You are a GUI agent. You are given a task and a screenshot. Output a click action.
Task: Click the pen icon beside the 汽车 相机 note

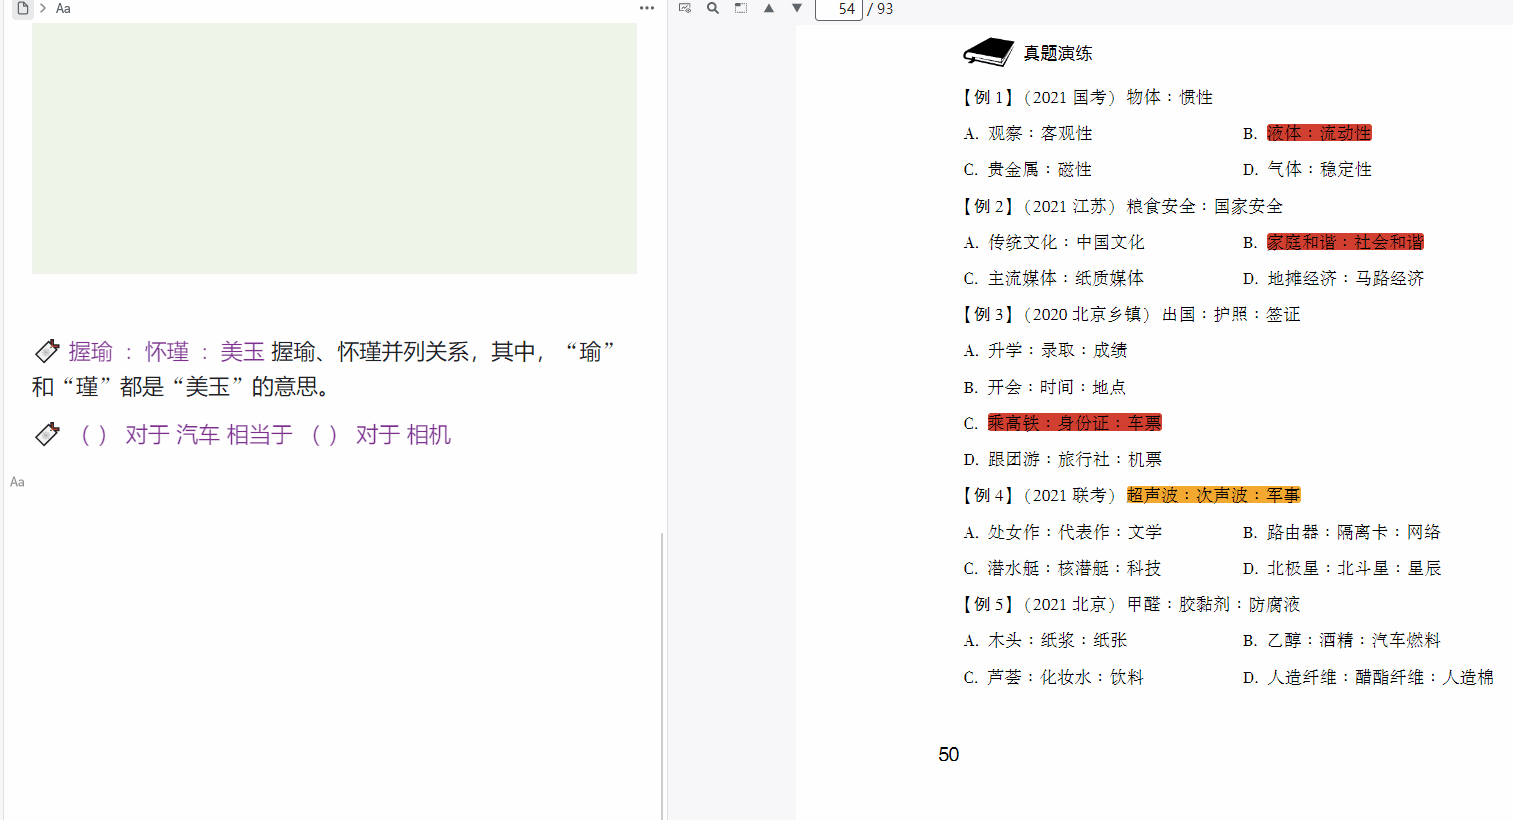(x=47, y=433)
